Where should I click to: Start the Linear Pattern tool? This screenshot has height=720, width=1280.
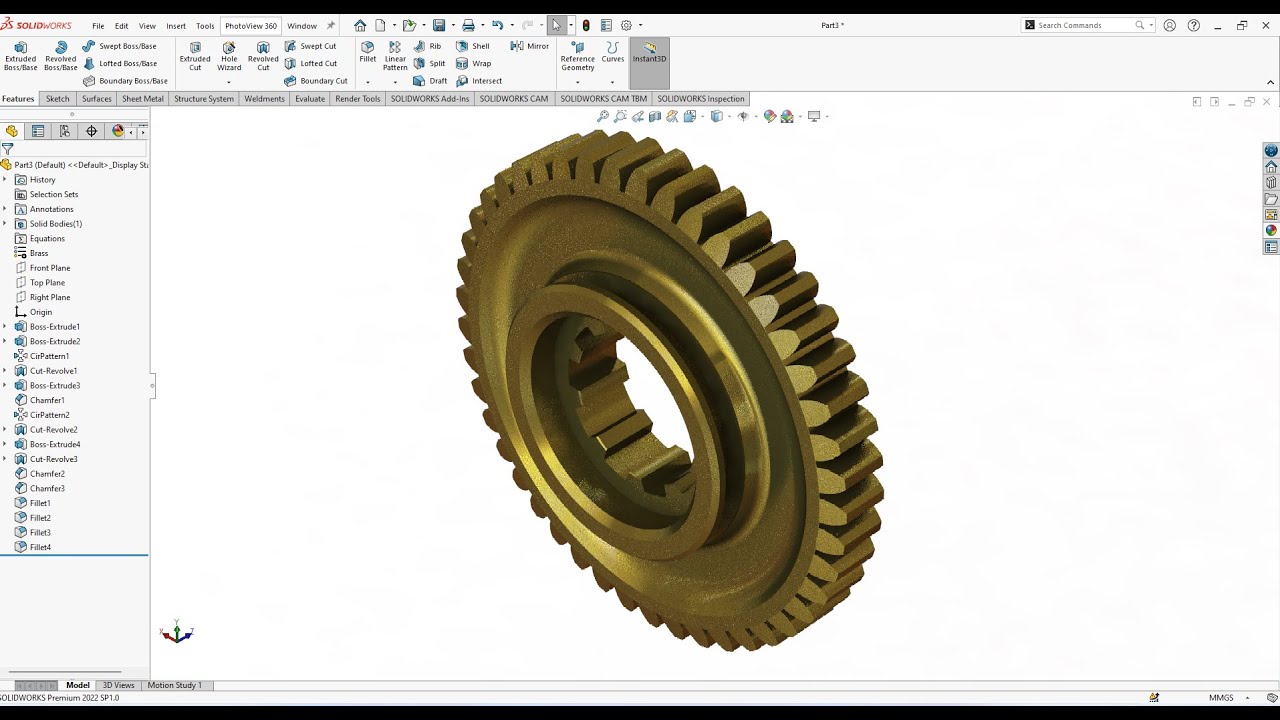pos(395,56)
